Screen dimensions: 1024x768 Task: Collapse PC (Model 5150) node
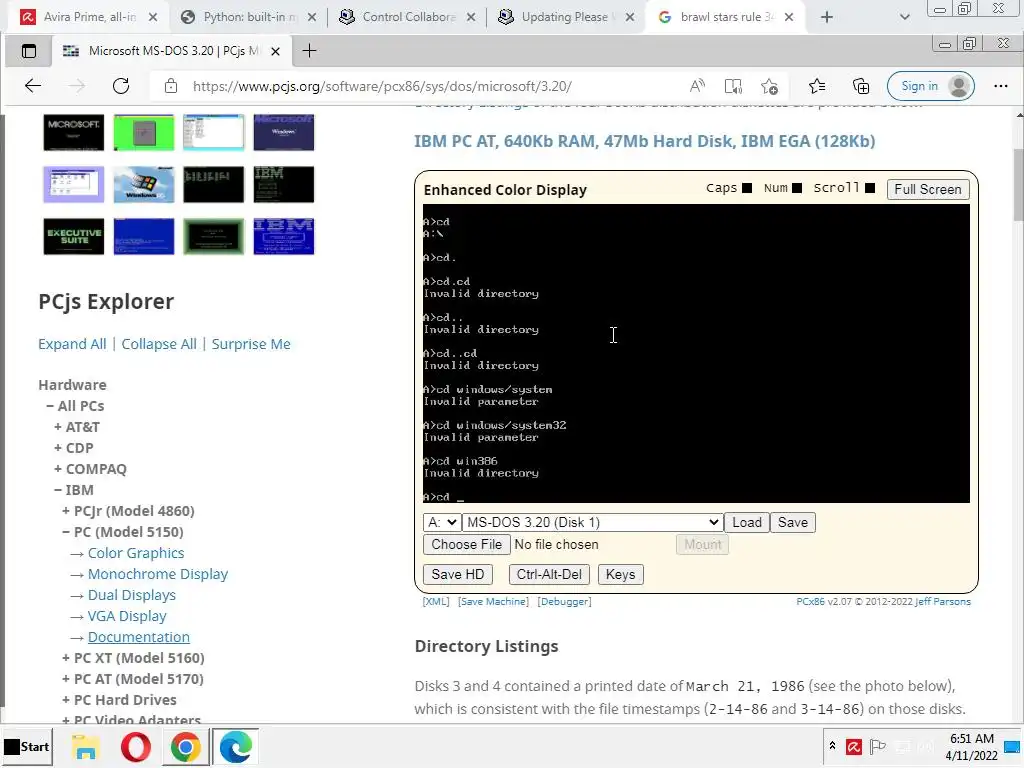pos(123,531)
